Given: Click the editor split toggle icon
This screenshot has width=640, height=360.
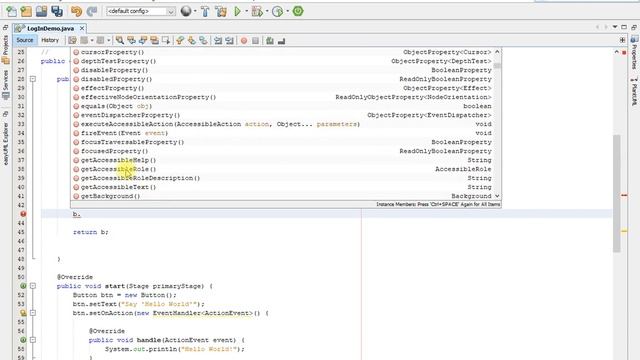Looking at the screenshot, I should point(622,40).
